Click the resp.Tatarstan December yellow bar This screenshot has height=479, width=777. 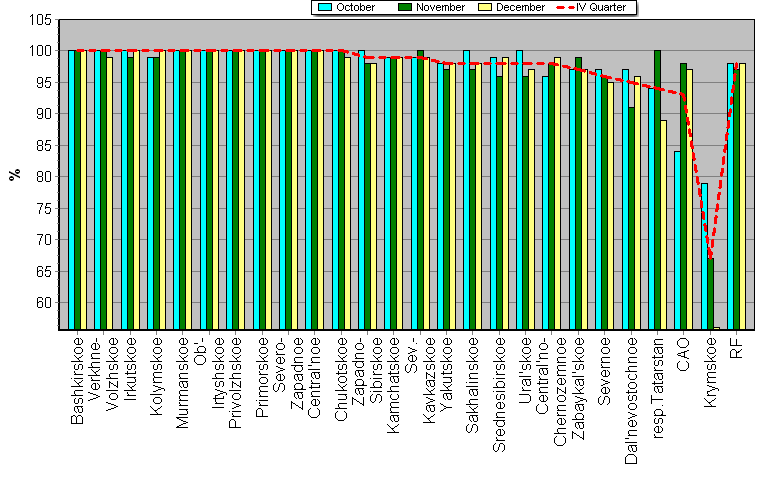pos(664,225)
